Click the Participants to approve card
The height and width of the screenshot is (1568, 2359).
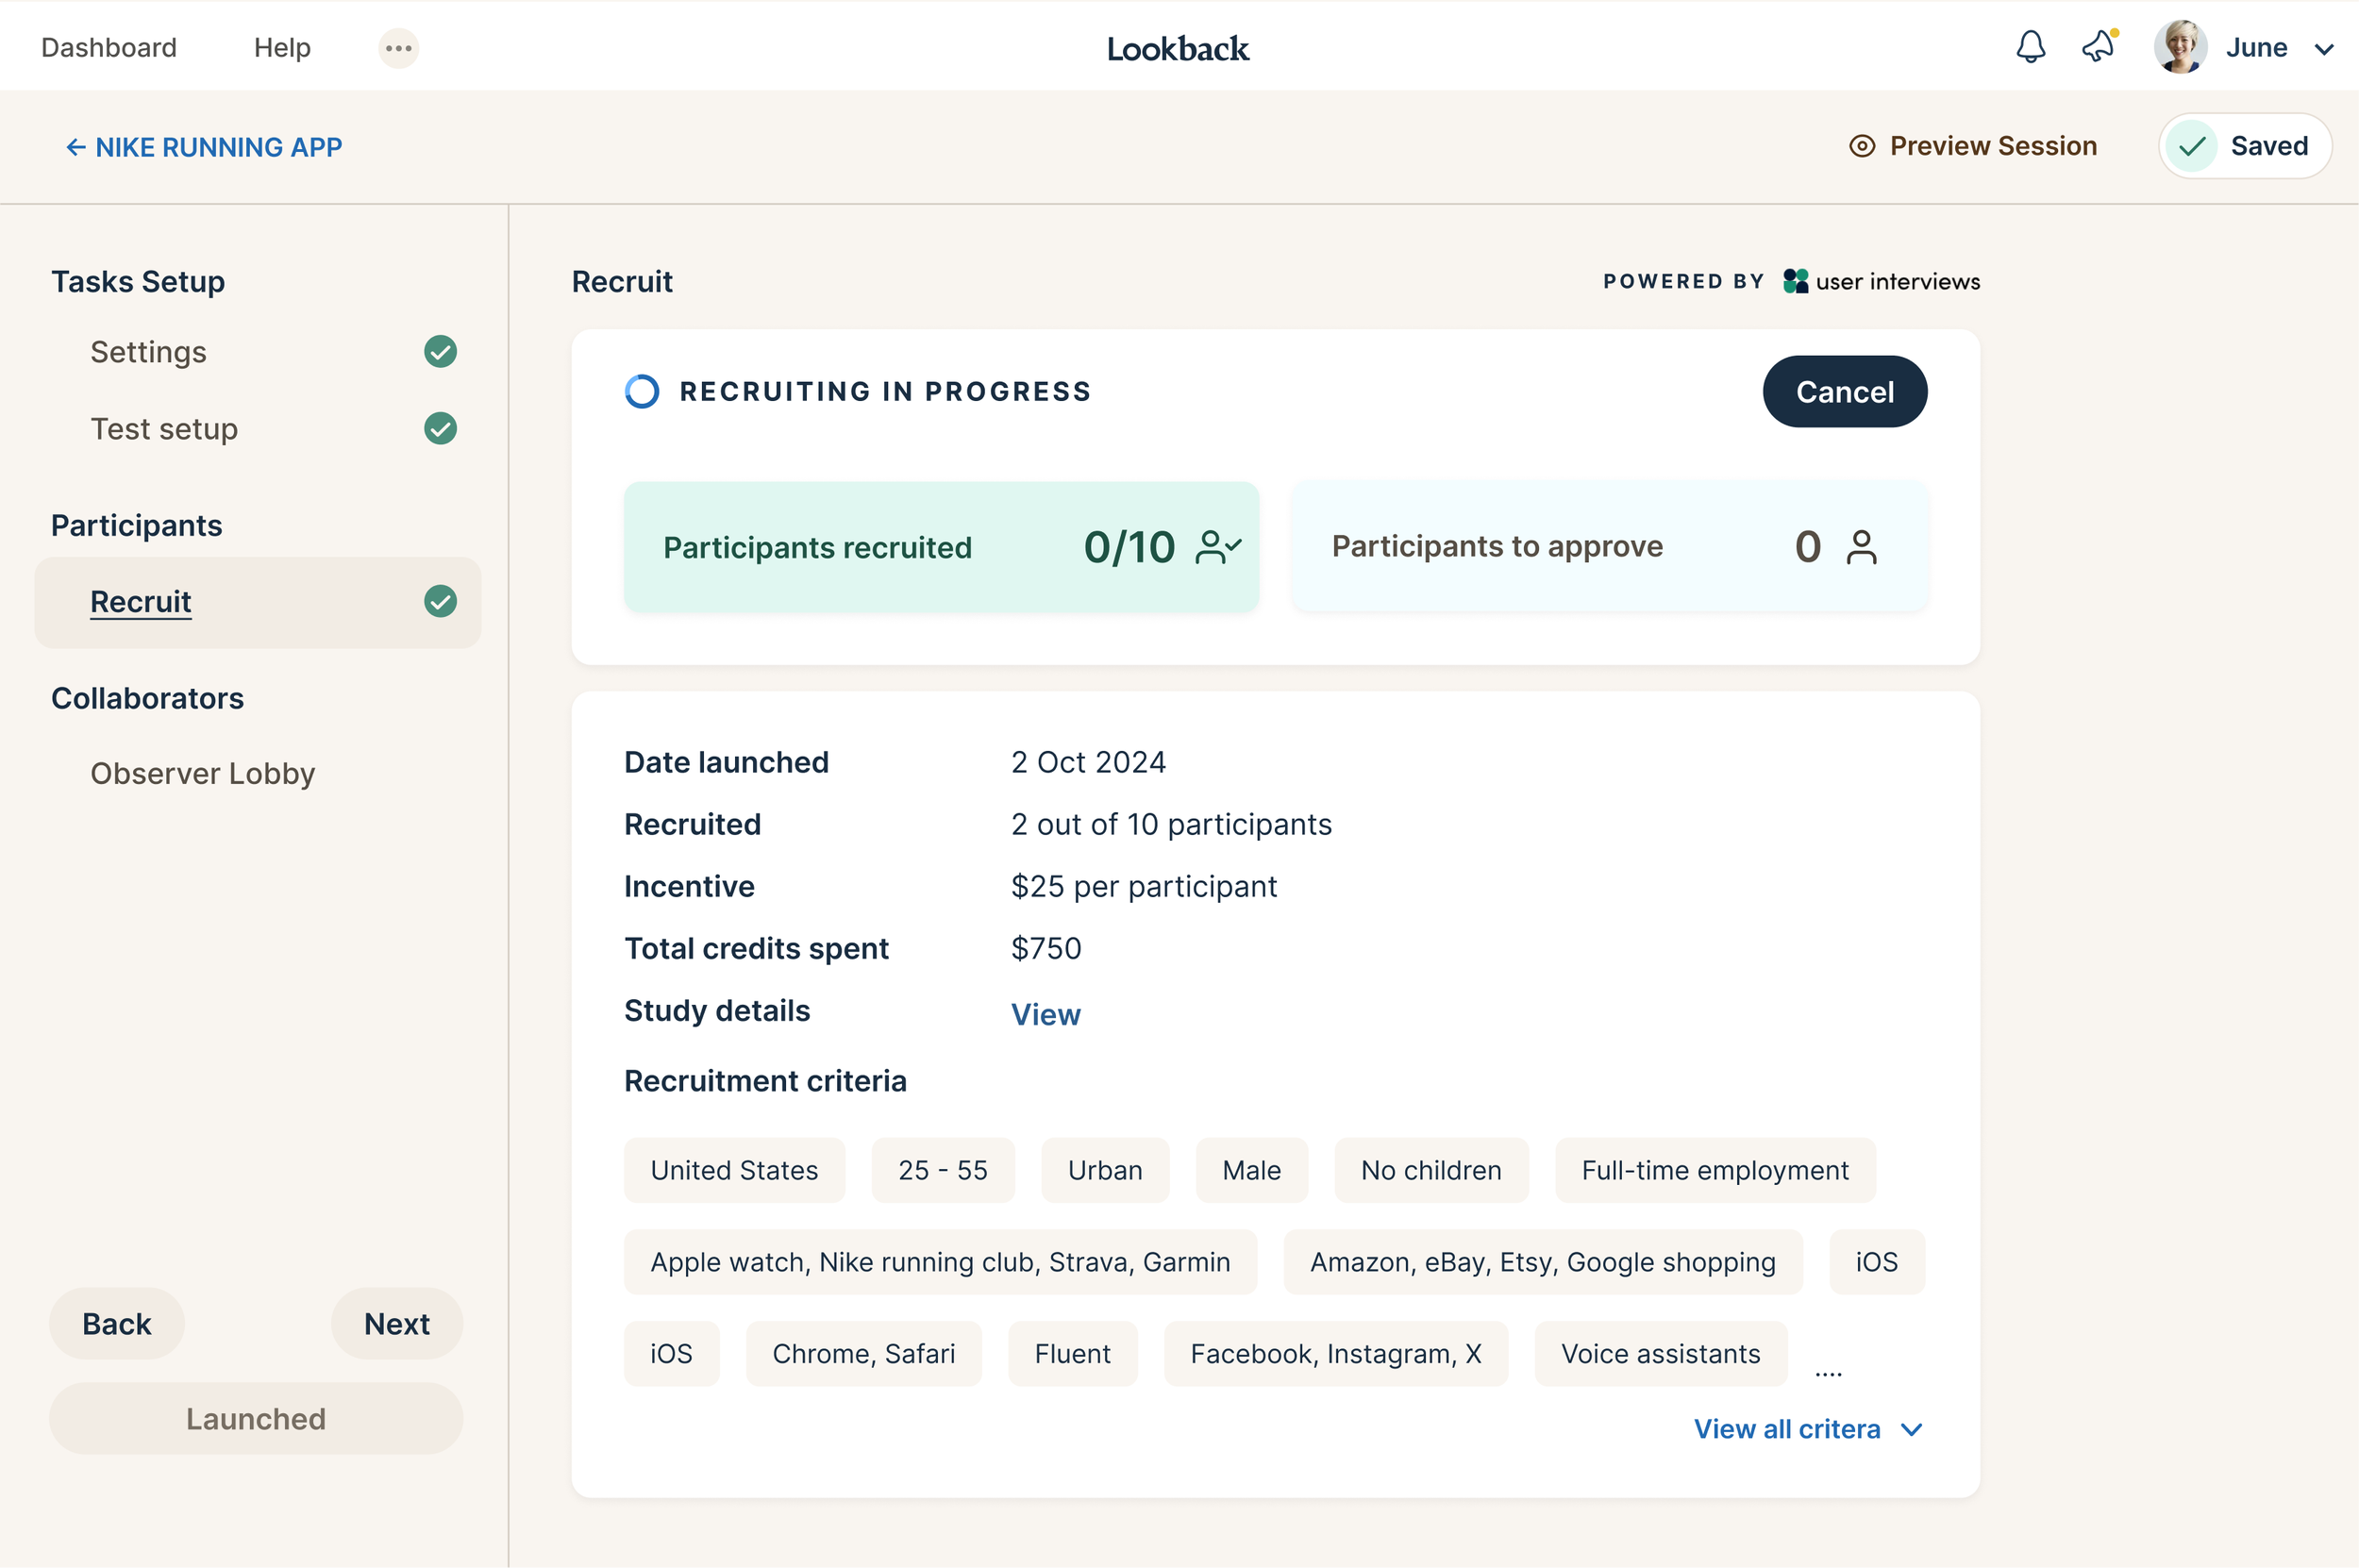tap(1610, 547)
